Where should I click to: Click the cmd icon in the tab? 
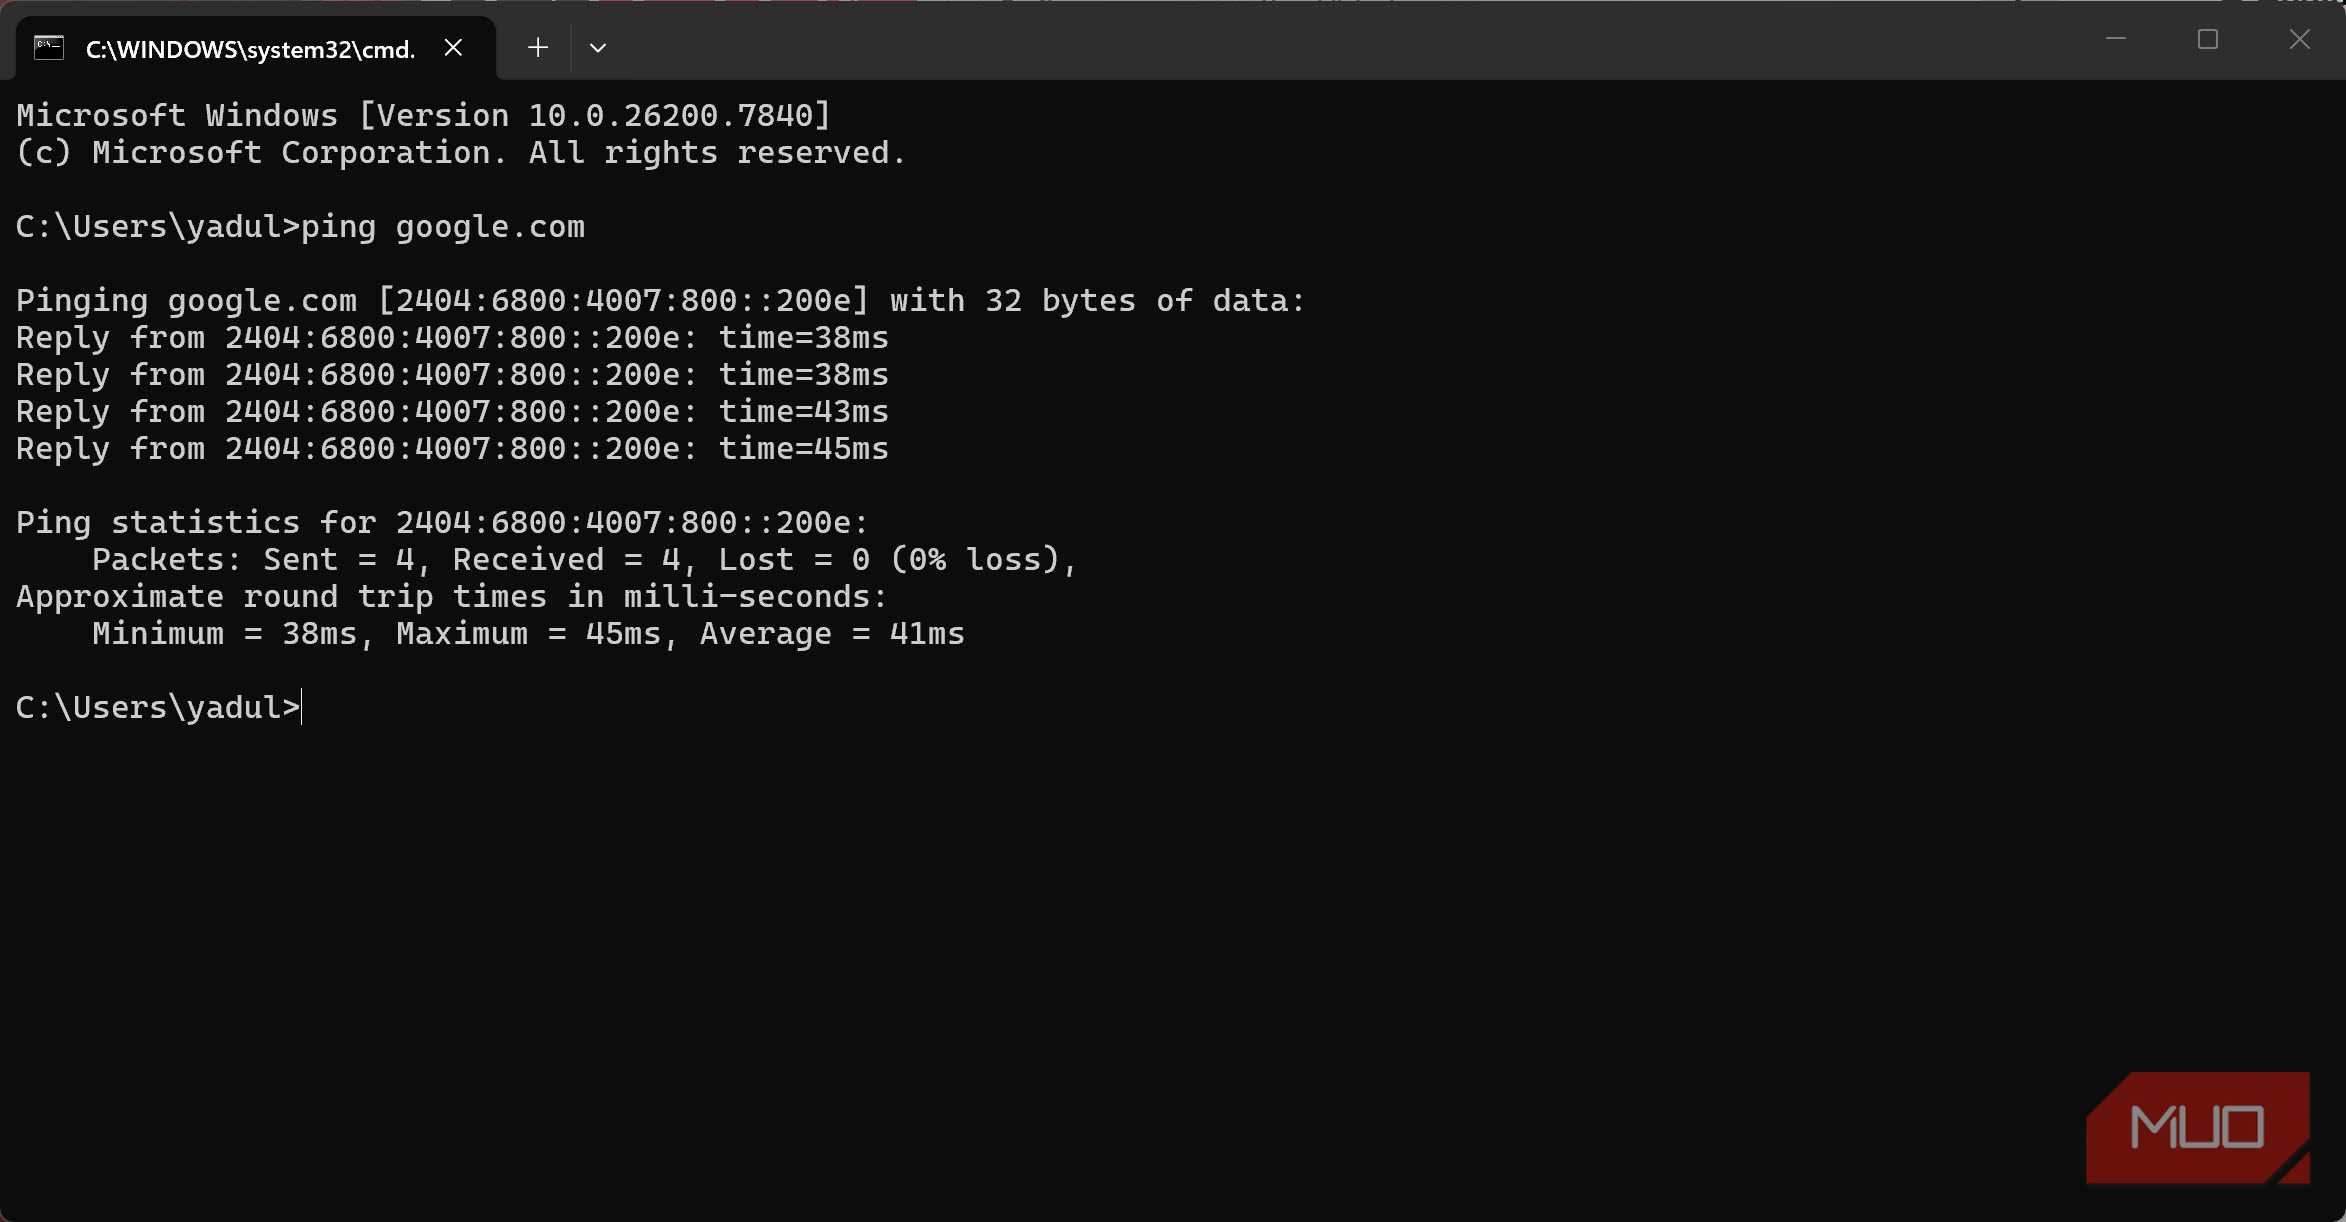[x=49, y=47]
